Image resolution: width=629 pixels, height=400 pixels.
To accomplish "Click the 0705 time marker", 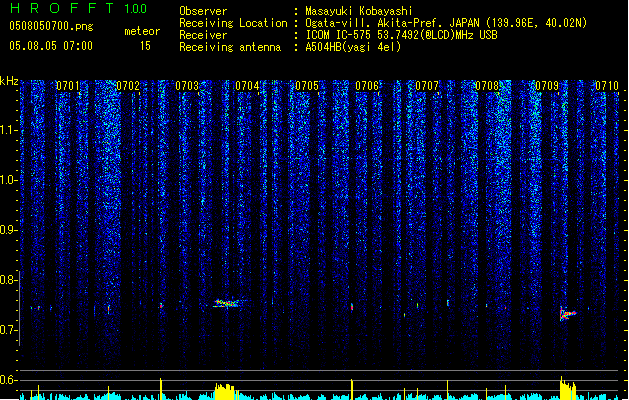I will point(307,86).
